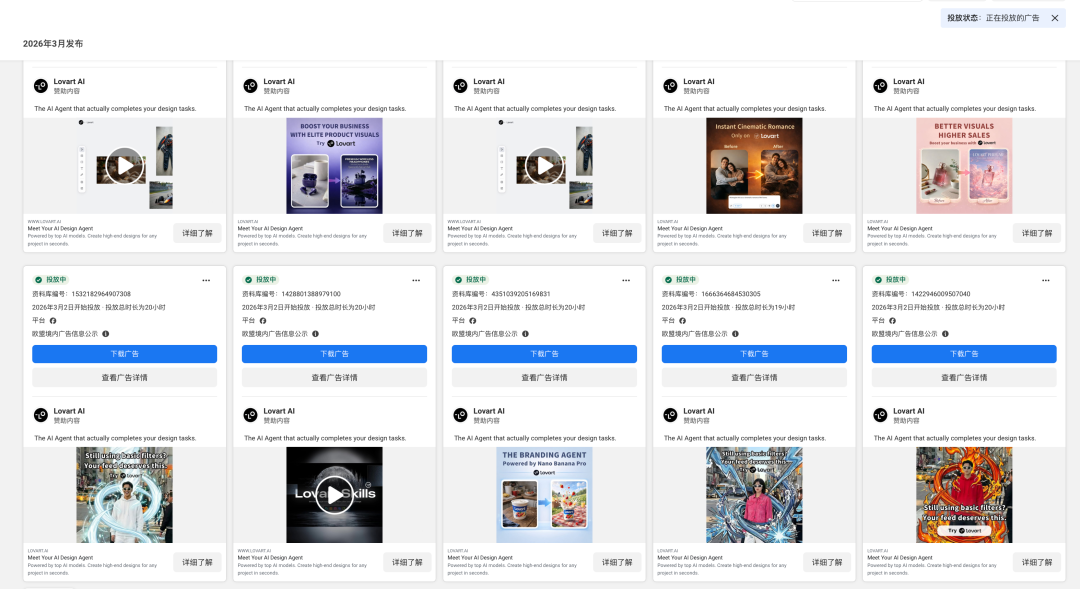Click the 投放中 green status badge on ad 1666364684530305

pos(680,280)
